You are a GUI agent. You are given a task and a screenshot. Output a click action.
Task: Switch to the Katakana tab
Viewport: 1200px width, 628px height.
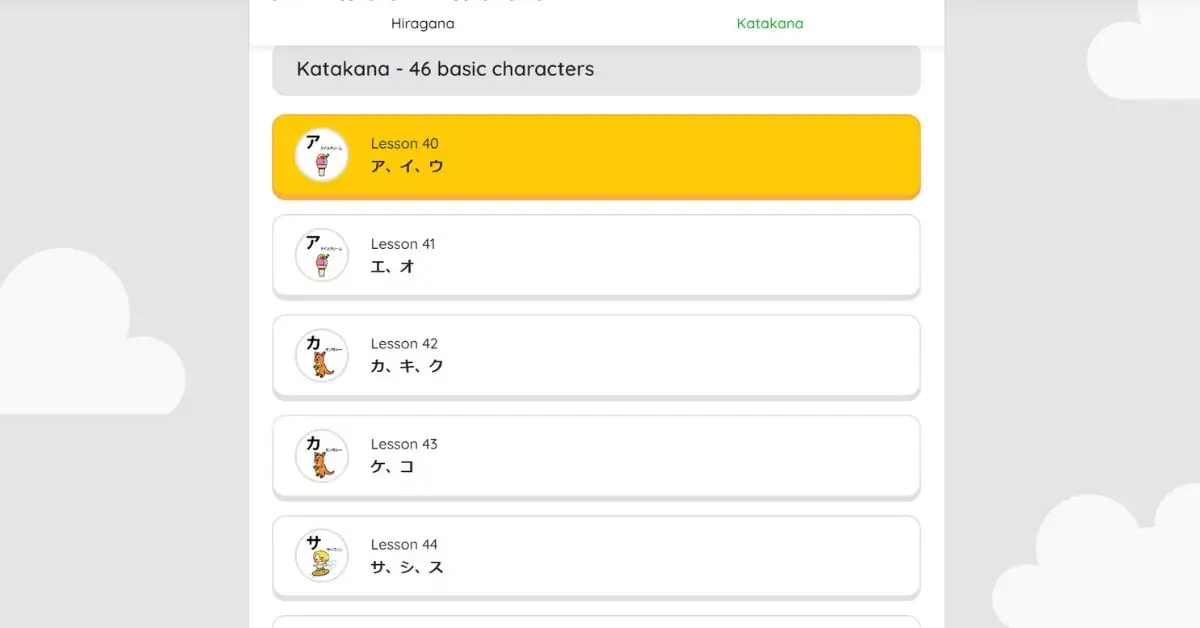pyautogui.click(x=770, y=23)
